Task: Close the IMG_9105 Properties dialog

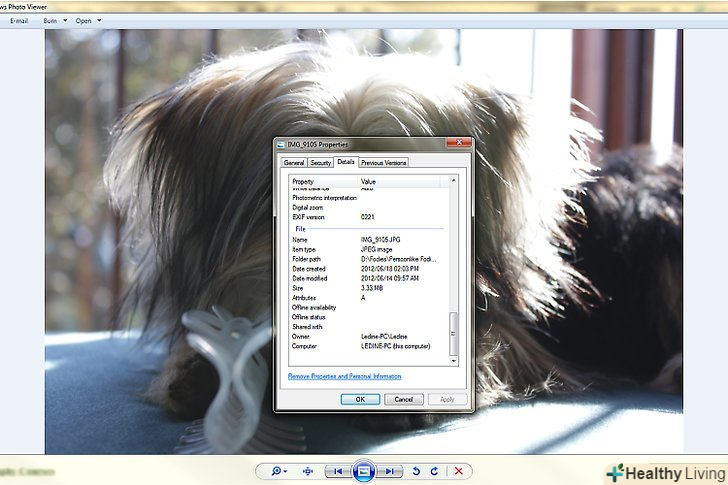Action: [x=463, y=145]
